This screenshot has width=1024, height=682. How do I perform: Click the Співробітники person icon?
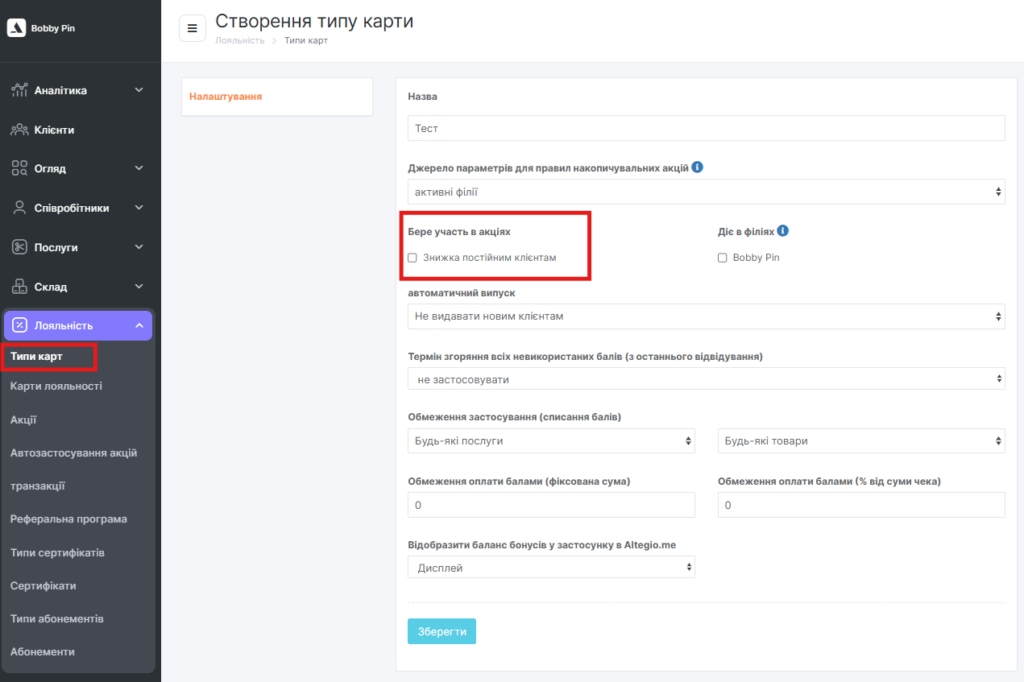pyautogui.click(x=19, y=208)
